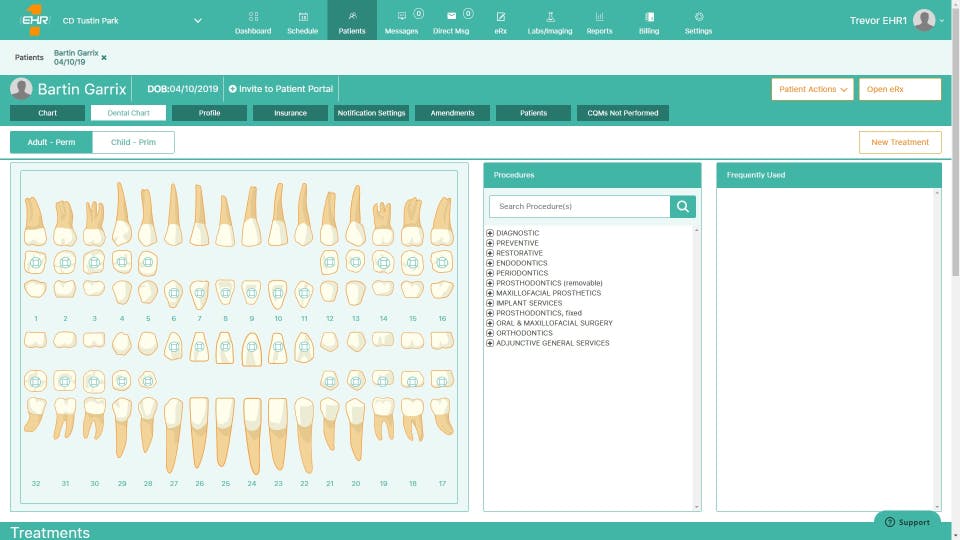This screenshot has height=540, width=960.
Task: Open the Messages icon in navigation
Action: [402, 16]
